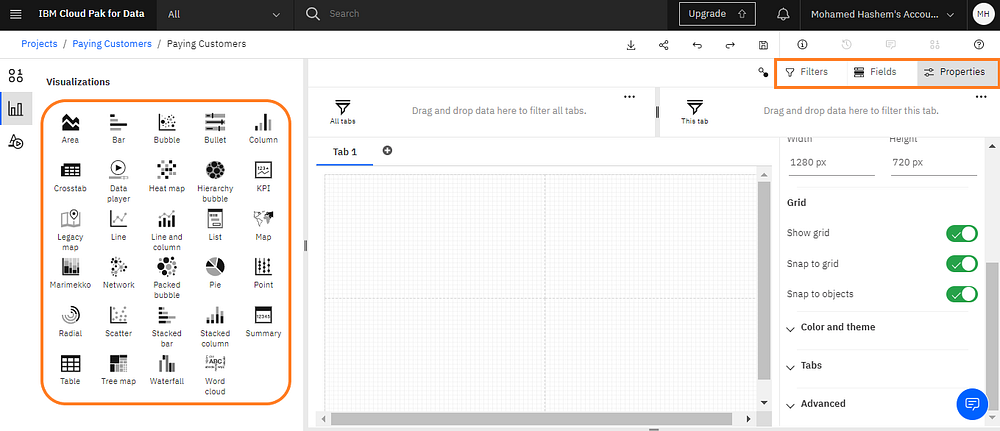The height and width of the screenshot is (431, 1000).
Task: Select the Data player visualization
Action: [x=119, y=181]
